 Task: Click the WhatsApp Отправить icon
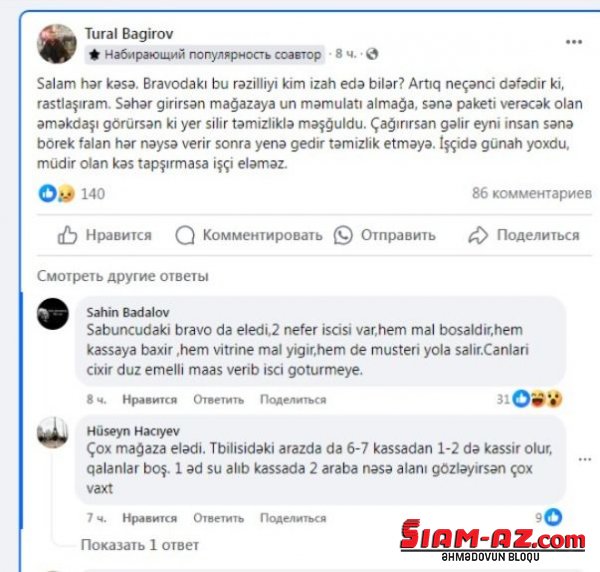343,235
